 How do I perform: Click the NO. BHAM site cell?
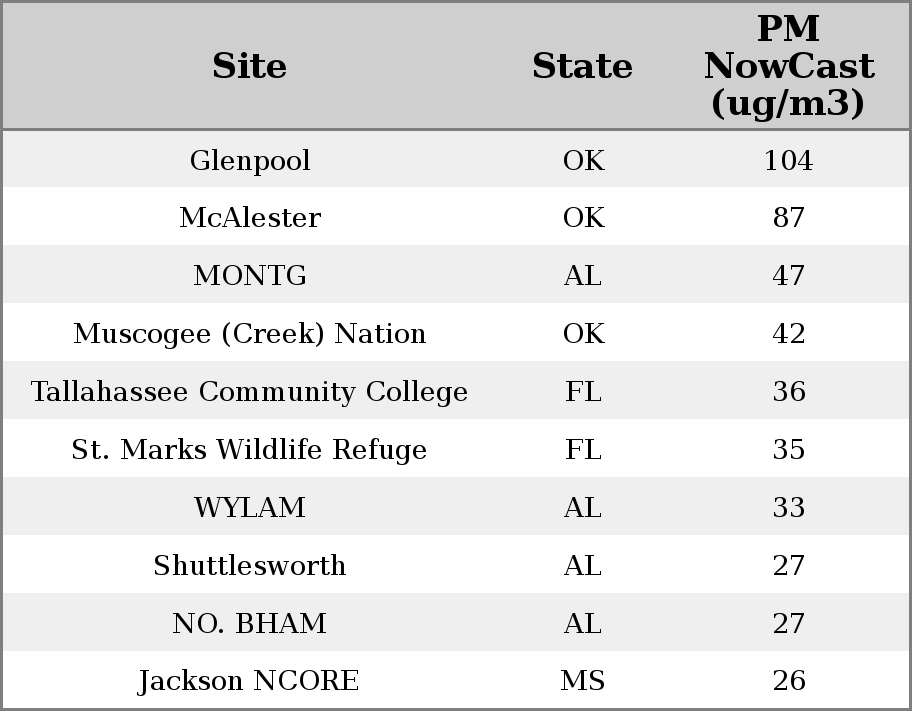[250, 624]
